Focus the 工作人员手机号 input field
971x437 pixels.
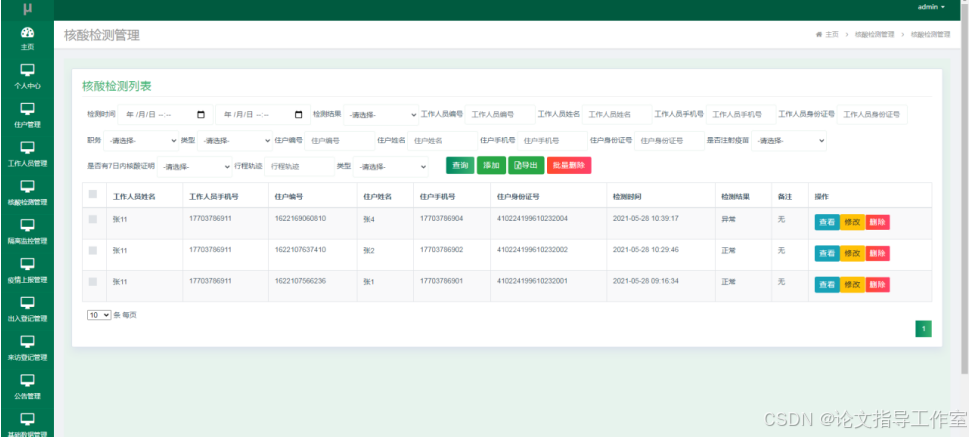(741, 115)
